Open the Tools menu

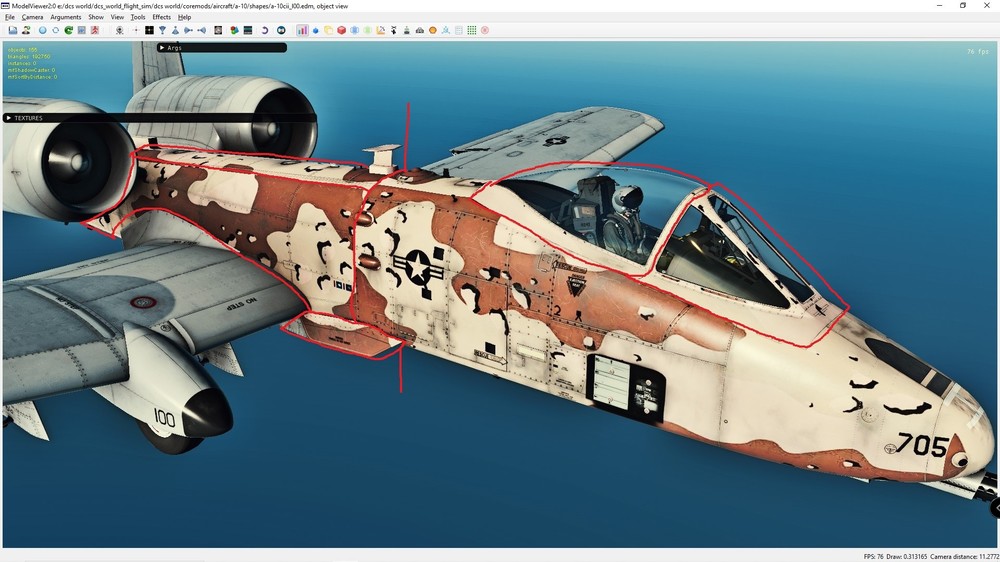coord(138,17)
